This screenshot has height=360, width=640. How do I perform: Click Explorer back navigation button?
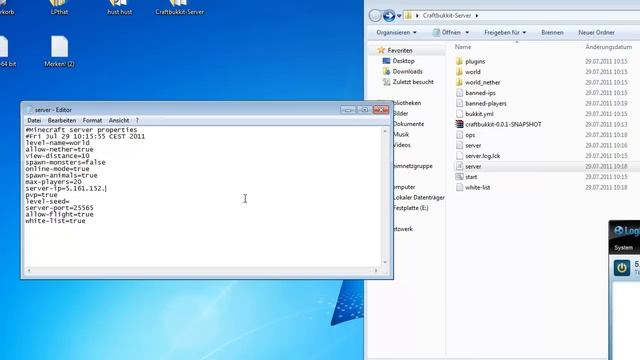click(375, 16)
